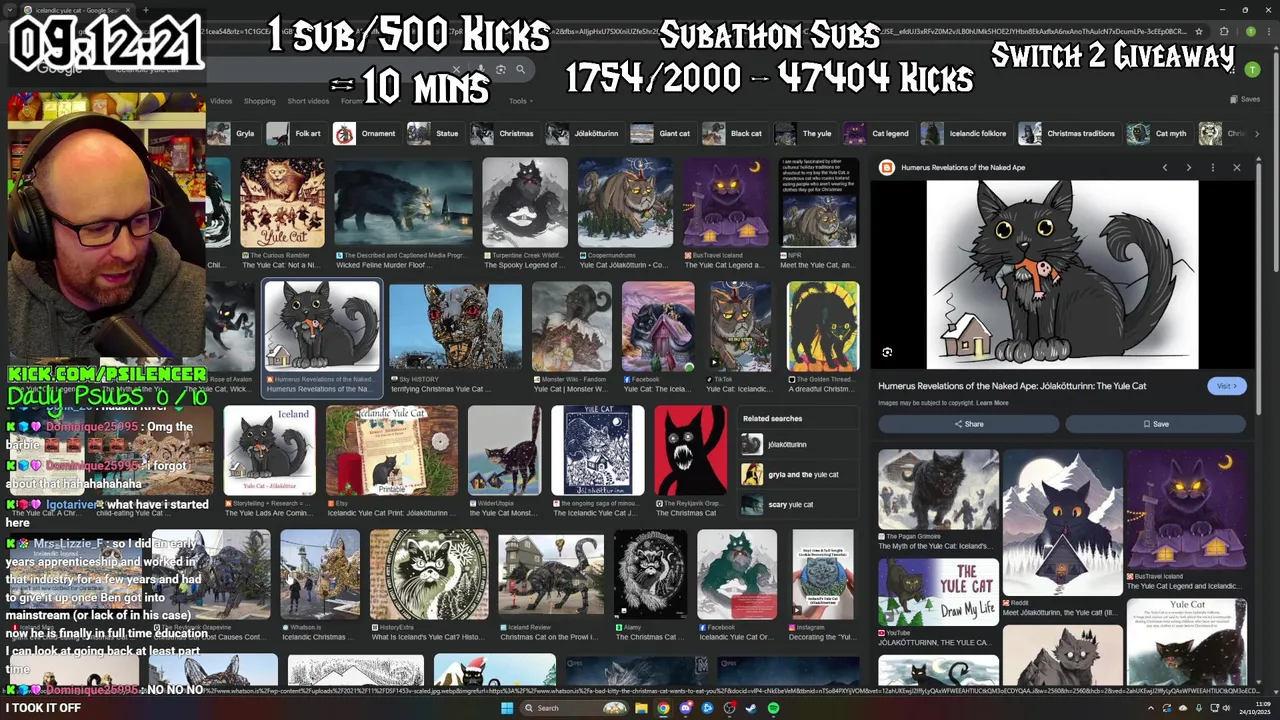1280x720 pixels.
Task: Open File Explorer from taskbar
Action: click(x=640, y=708)
